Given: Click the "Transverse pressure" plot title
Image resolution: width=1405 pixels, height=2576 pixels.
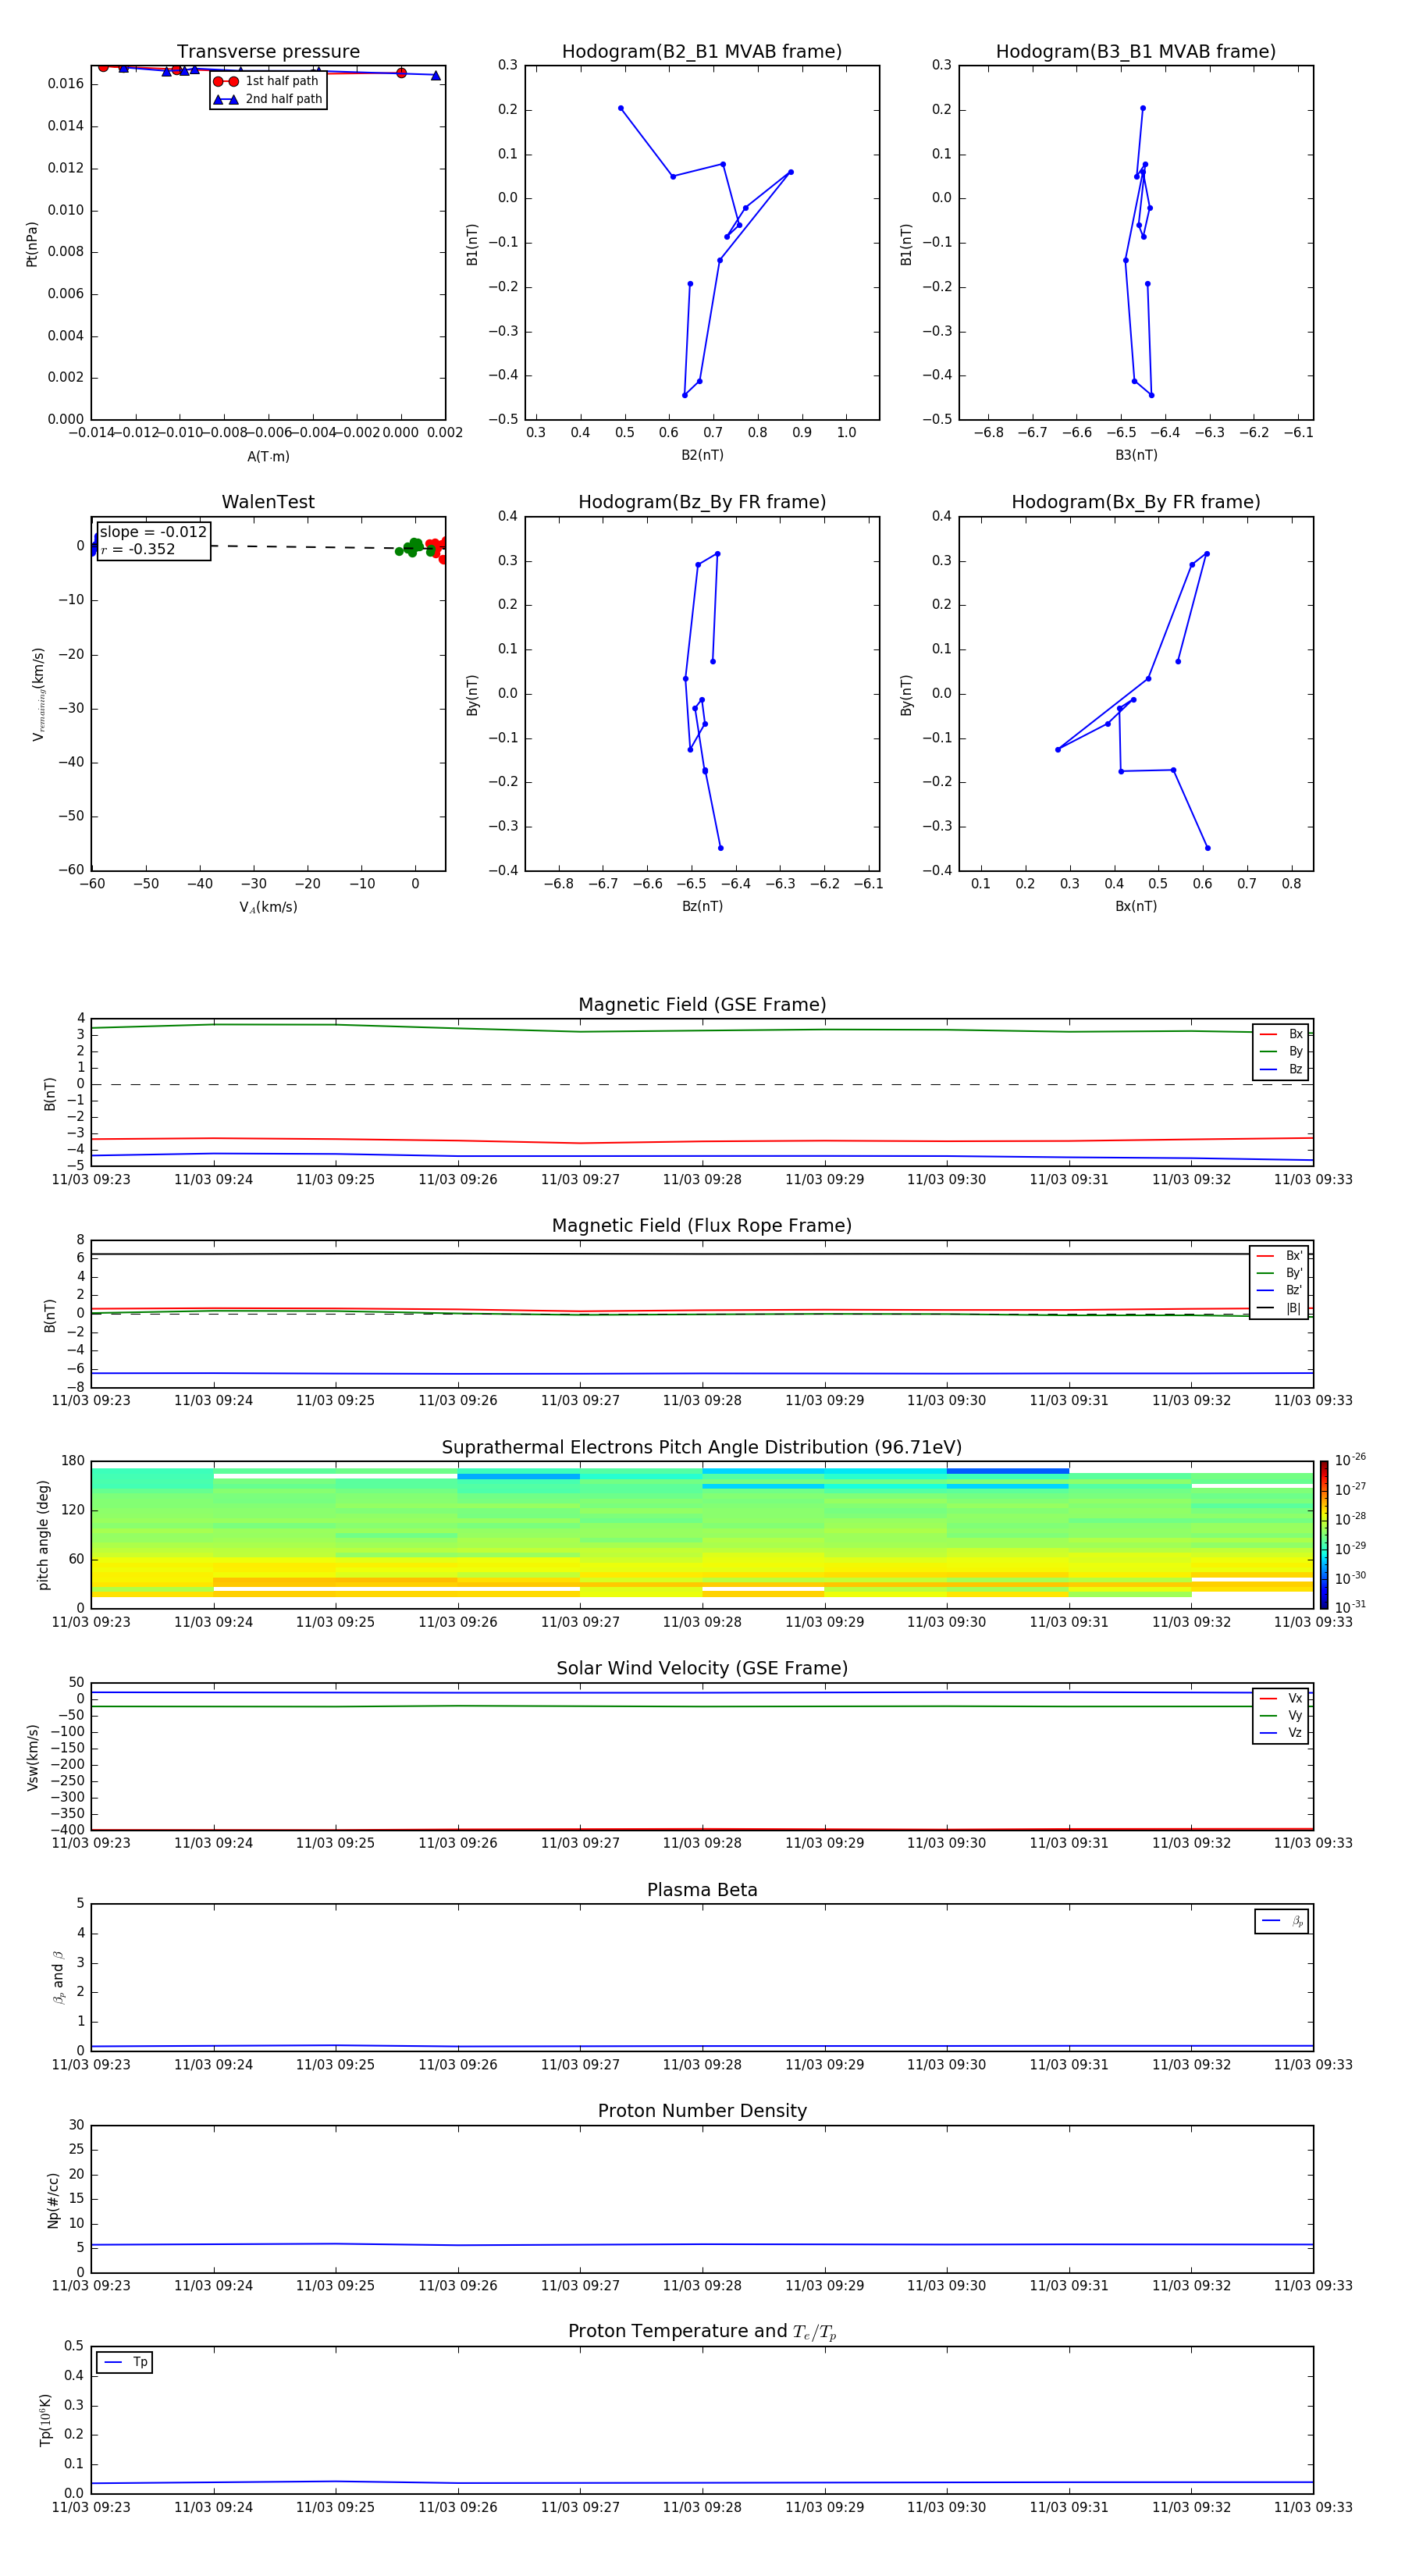Looking at the screenshot, I should coord(268,52).
